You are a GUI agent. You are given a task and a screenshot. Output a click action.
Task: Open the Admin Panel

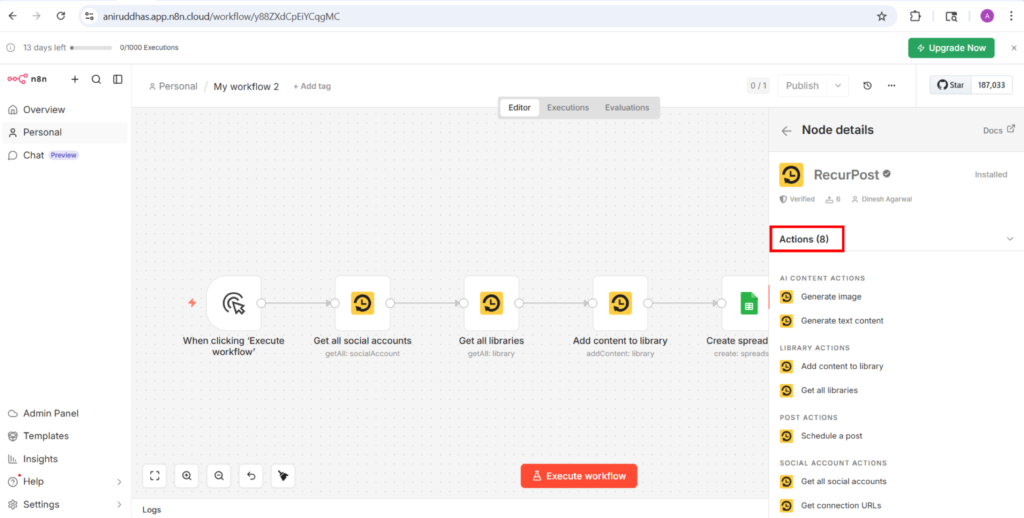coord(65,413)
